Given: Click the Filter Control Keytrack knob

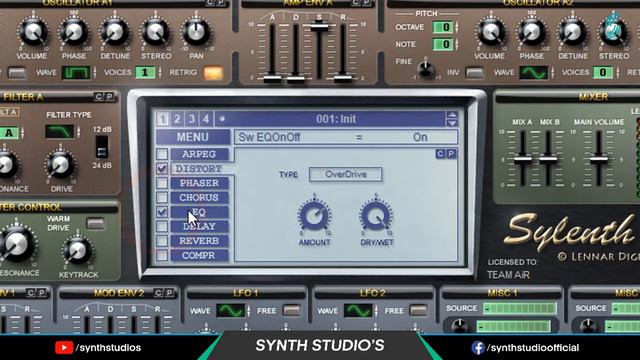Looking at the screenshot, I should point(78,250).
